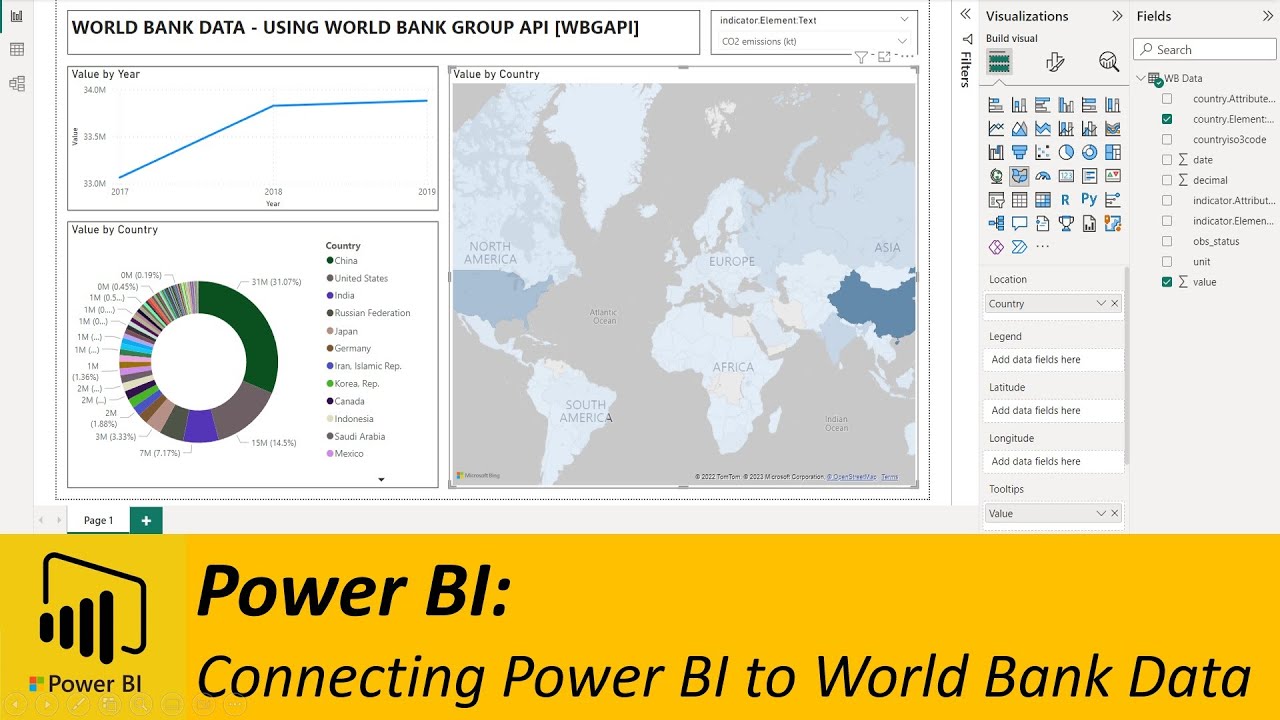Open Value field dropdown in Tooltips well
The height and width of the screenshot is (720, 1280).
click(1101, 514)
